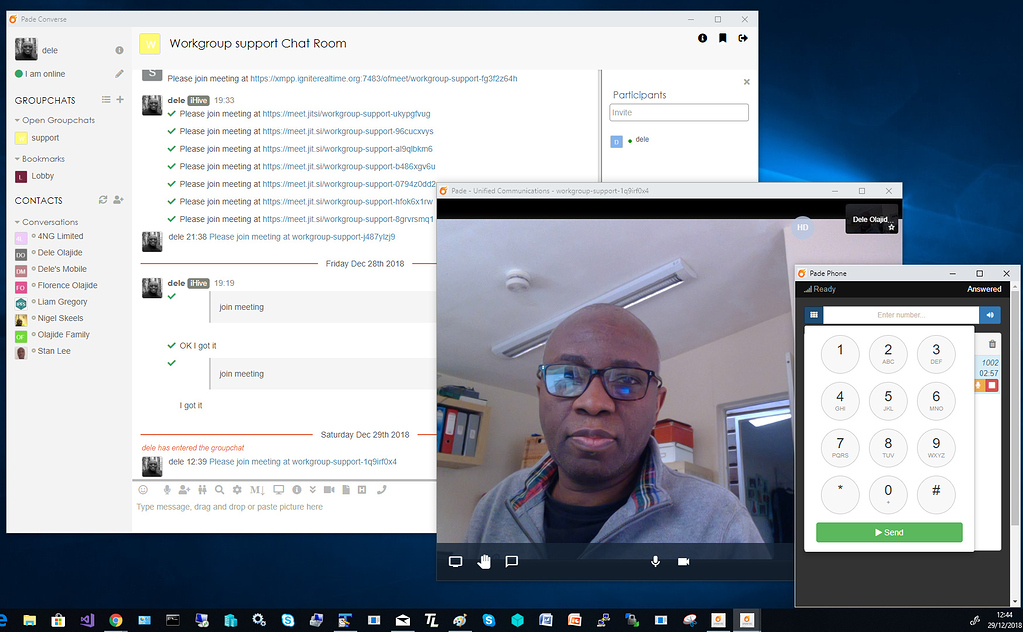Turn off the camera in the video call
The image size is (1023, 632).
pos(683,561)
